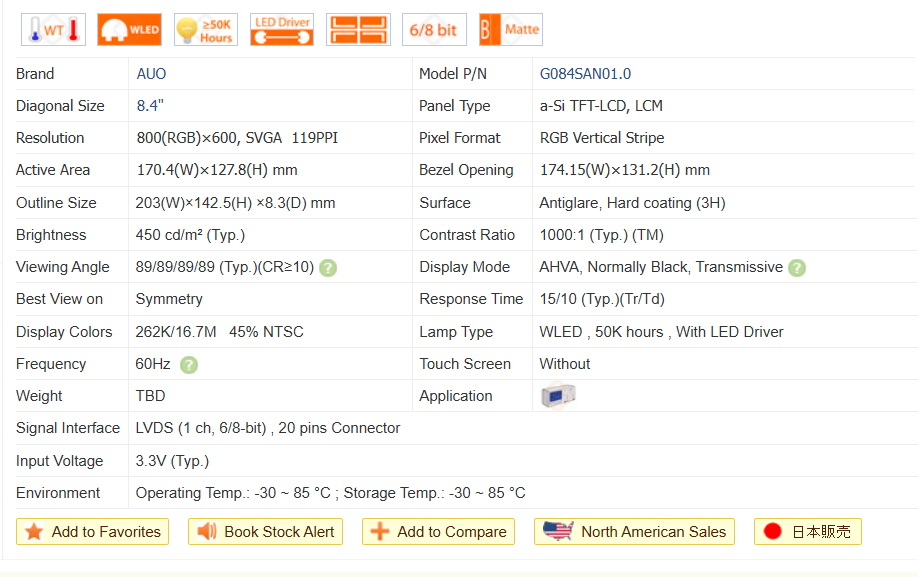Click the 6/8 bit feature icon
The height and width of the screenshot is (577, 918).
coord(434,30)
